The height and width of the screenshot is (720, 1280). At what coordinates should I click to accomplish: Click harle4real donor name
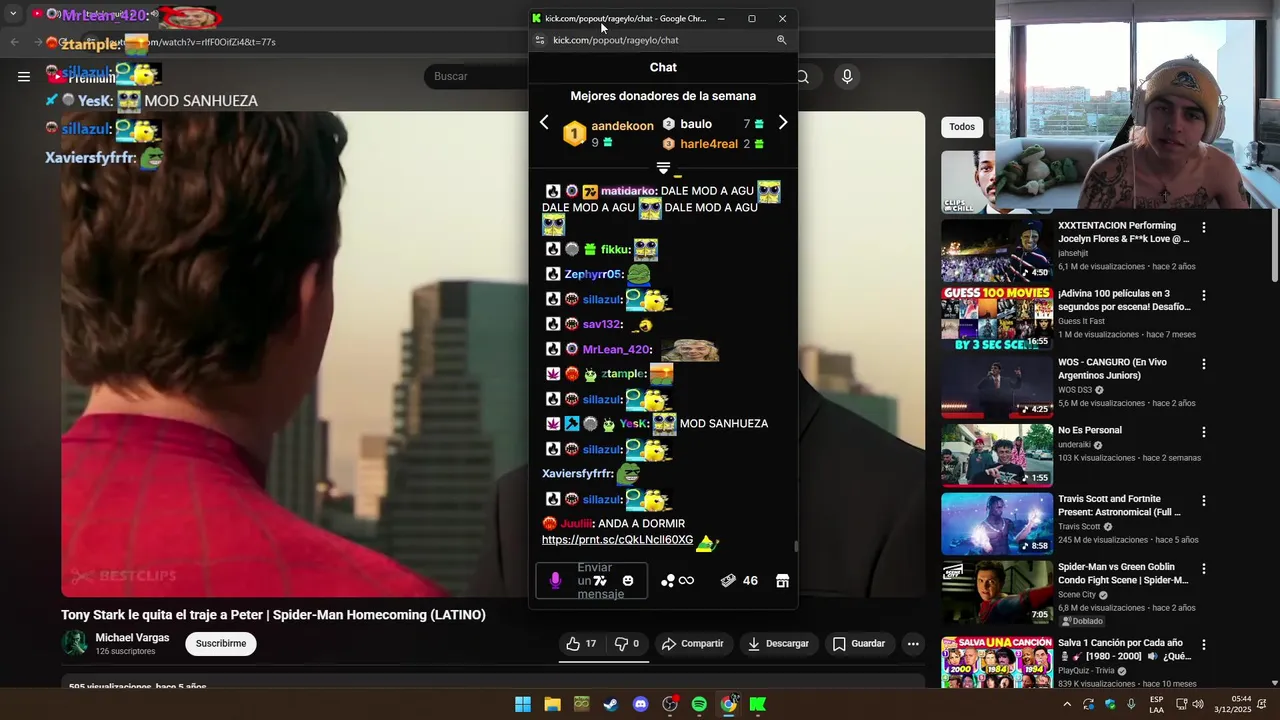[709, 144]
